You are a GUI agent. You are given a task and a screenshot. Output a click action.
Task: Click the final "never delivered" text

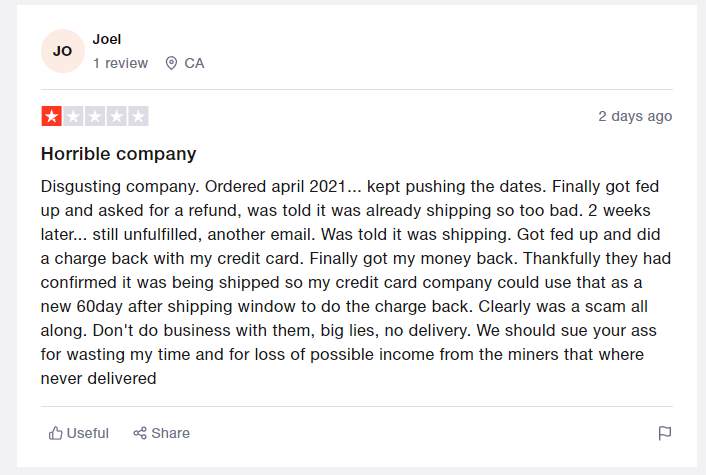98,379
